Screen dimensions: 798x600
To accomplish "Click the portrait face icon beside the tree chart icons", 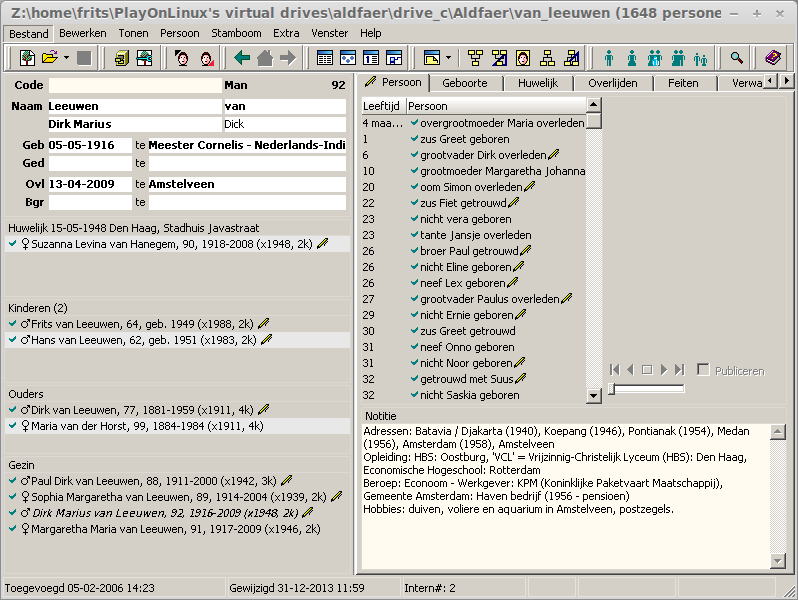I will (x=523, y=58).
